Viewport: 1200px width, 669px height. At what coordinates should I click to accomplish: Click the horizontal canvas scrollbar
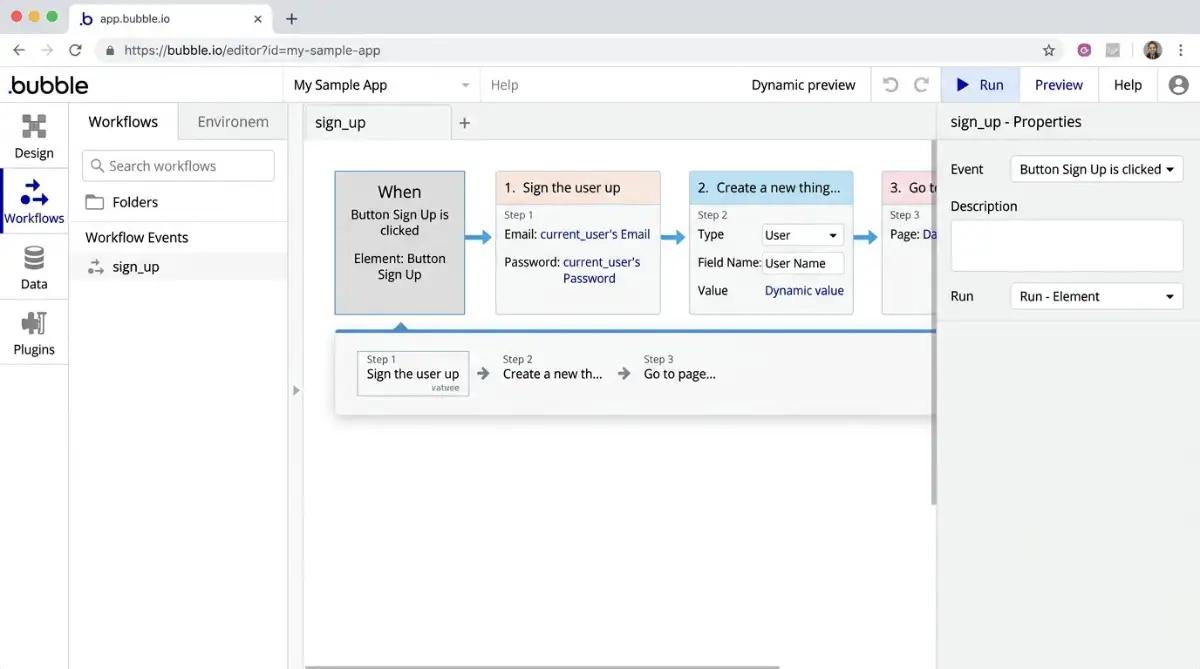point(542,666)
